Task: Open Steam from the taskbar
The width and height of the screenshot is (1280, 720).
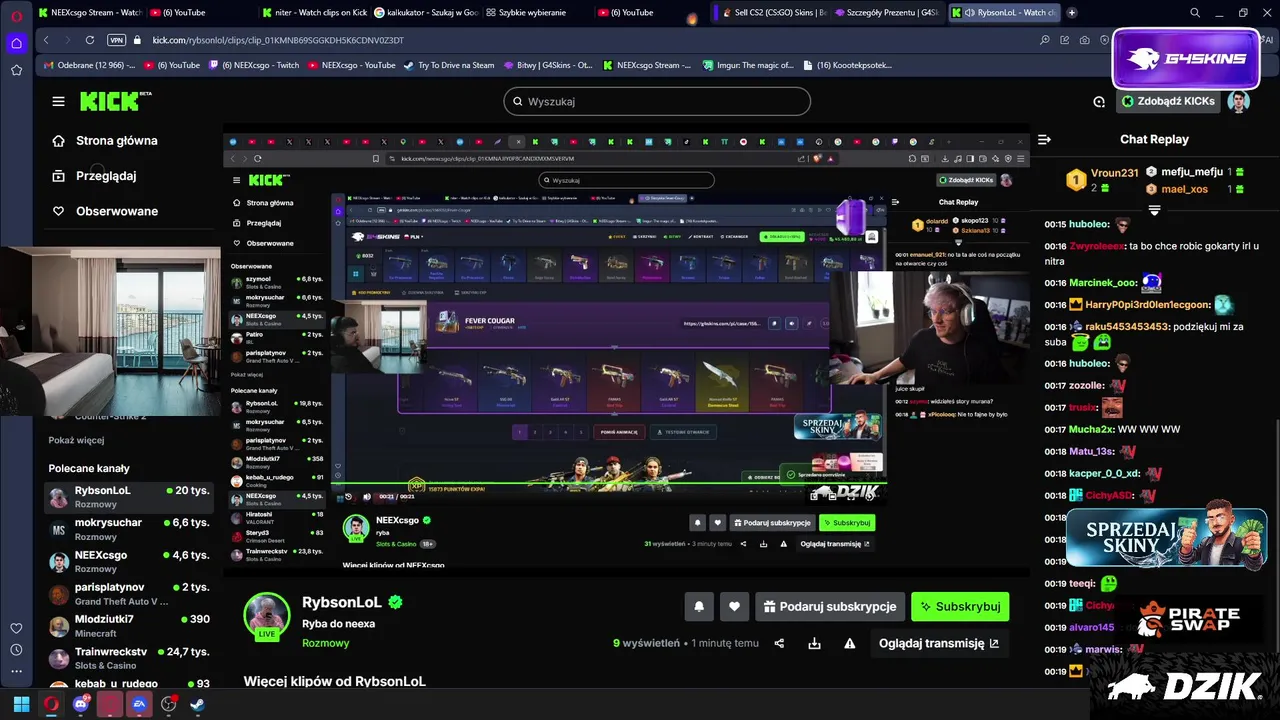Action: 198,704
